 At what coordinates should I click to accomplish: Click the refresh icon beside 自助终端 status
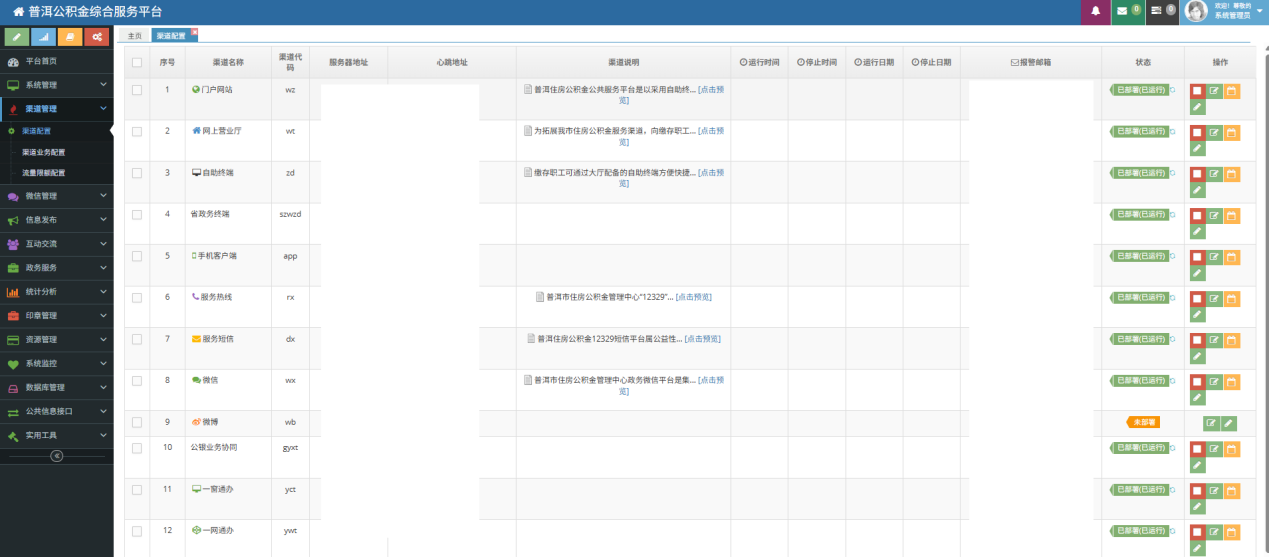coord(1172,173)
